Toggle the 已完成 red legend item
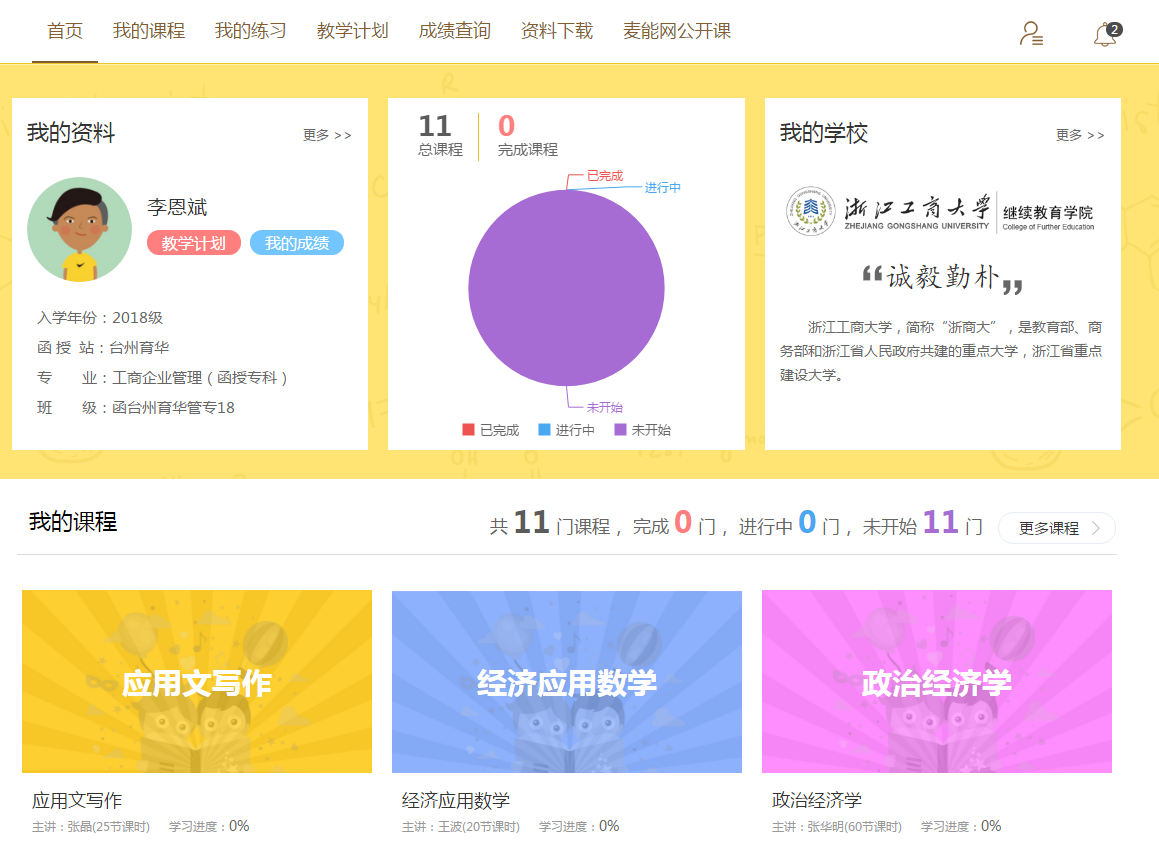The image size is (1159, 856). click(x=491, y=430)
